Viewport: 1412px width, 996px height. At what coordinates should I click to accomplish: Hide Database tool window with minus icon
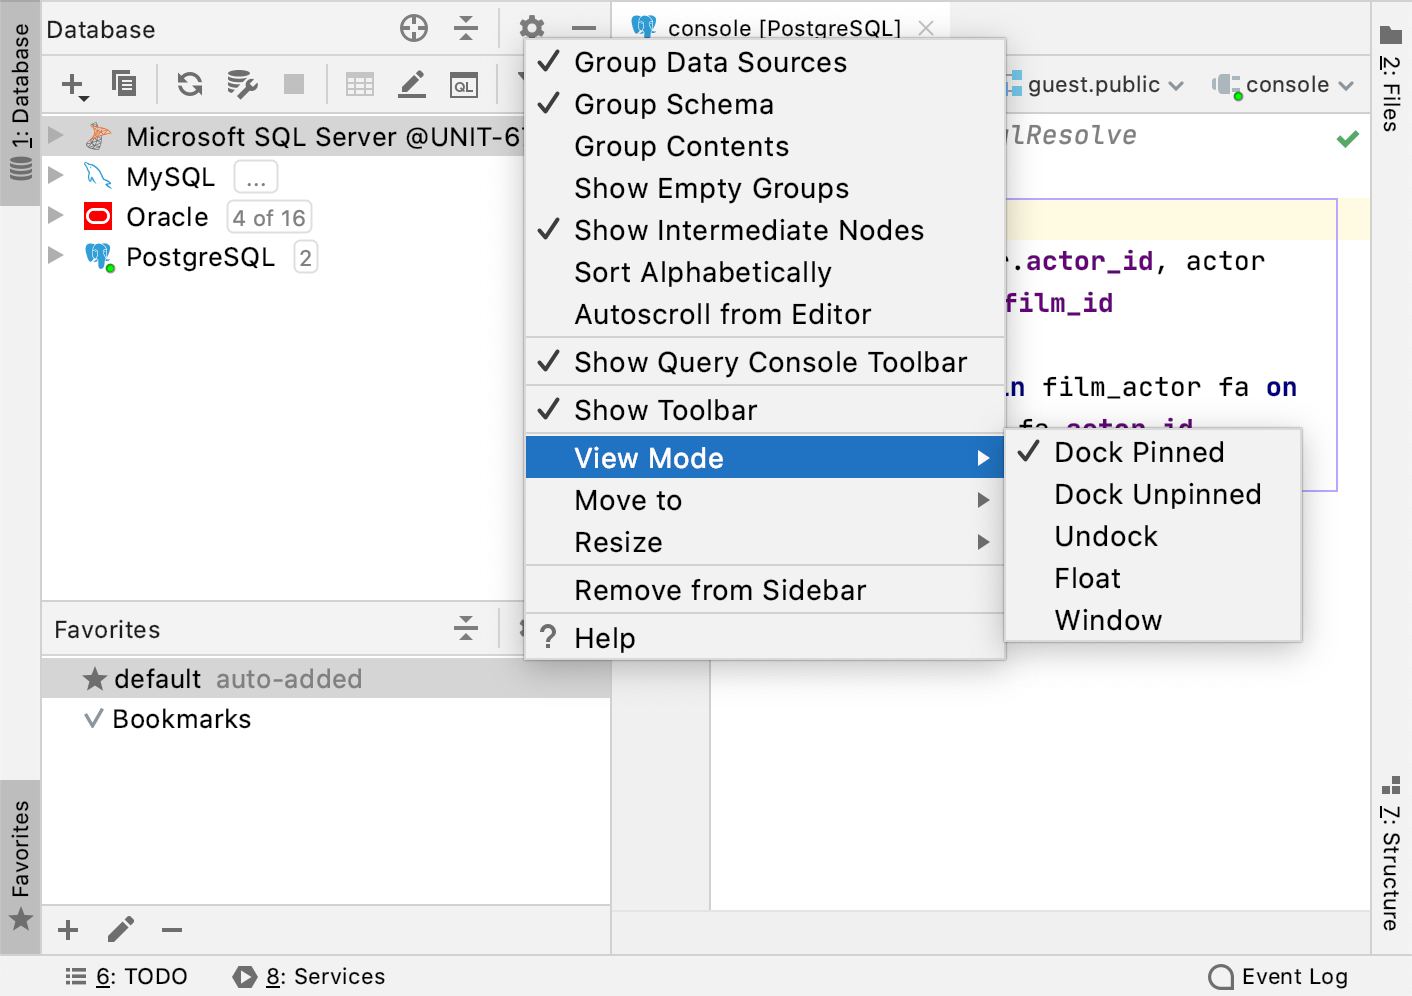584,28
